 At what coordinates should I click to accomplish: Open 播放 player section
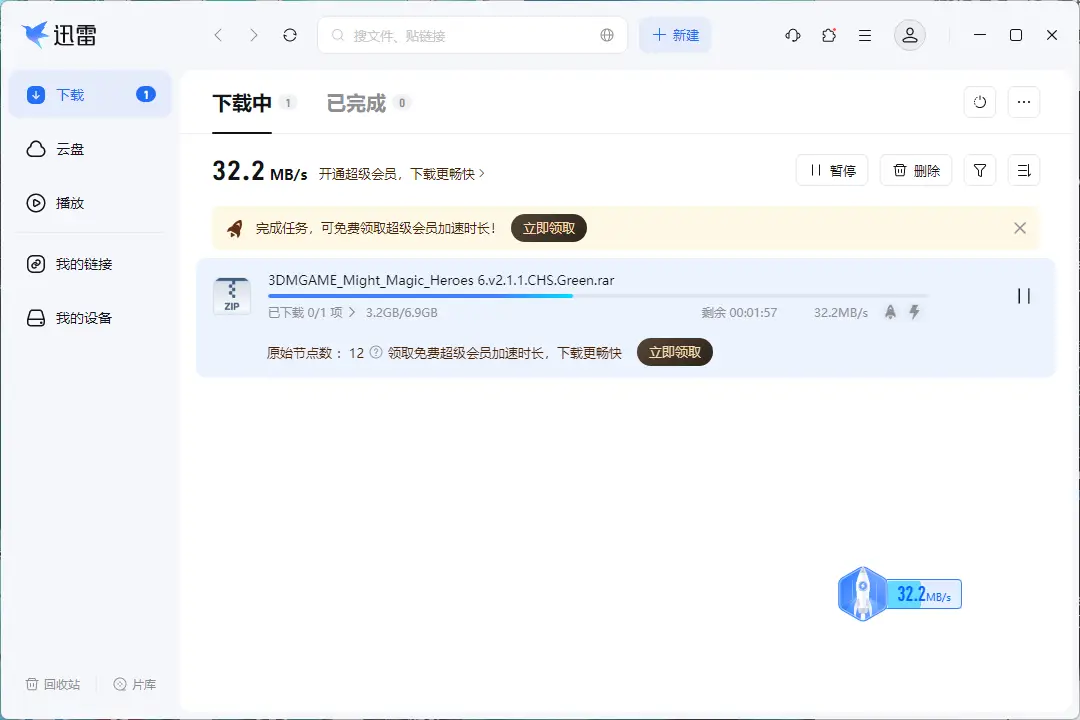point(90,203)
